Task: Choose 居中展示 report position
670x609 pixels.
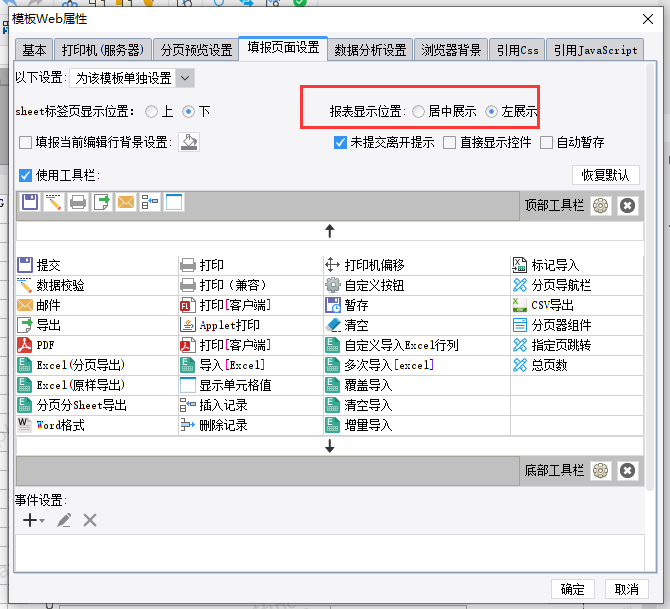Action: (x=418, y=112)
